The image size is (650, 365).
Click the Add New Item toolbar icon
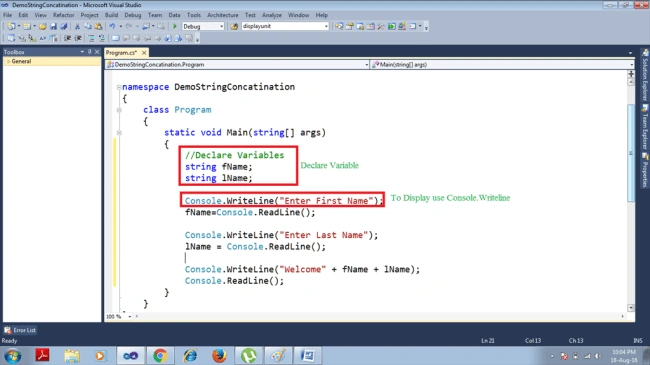[x=27, y=26]
